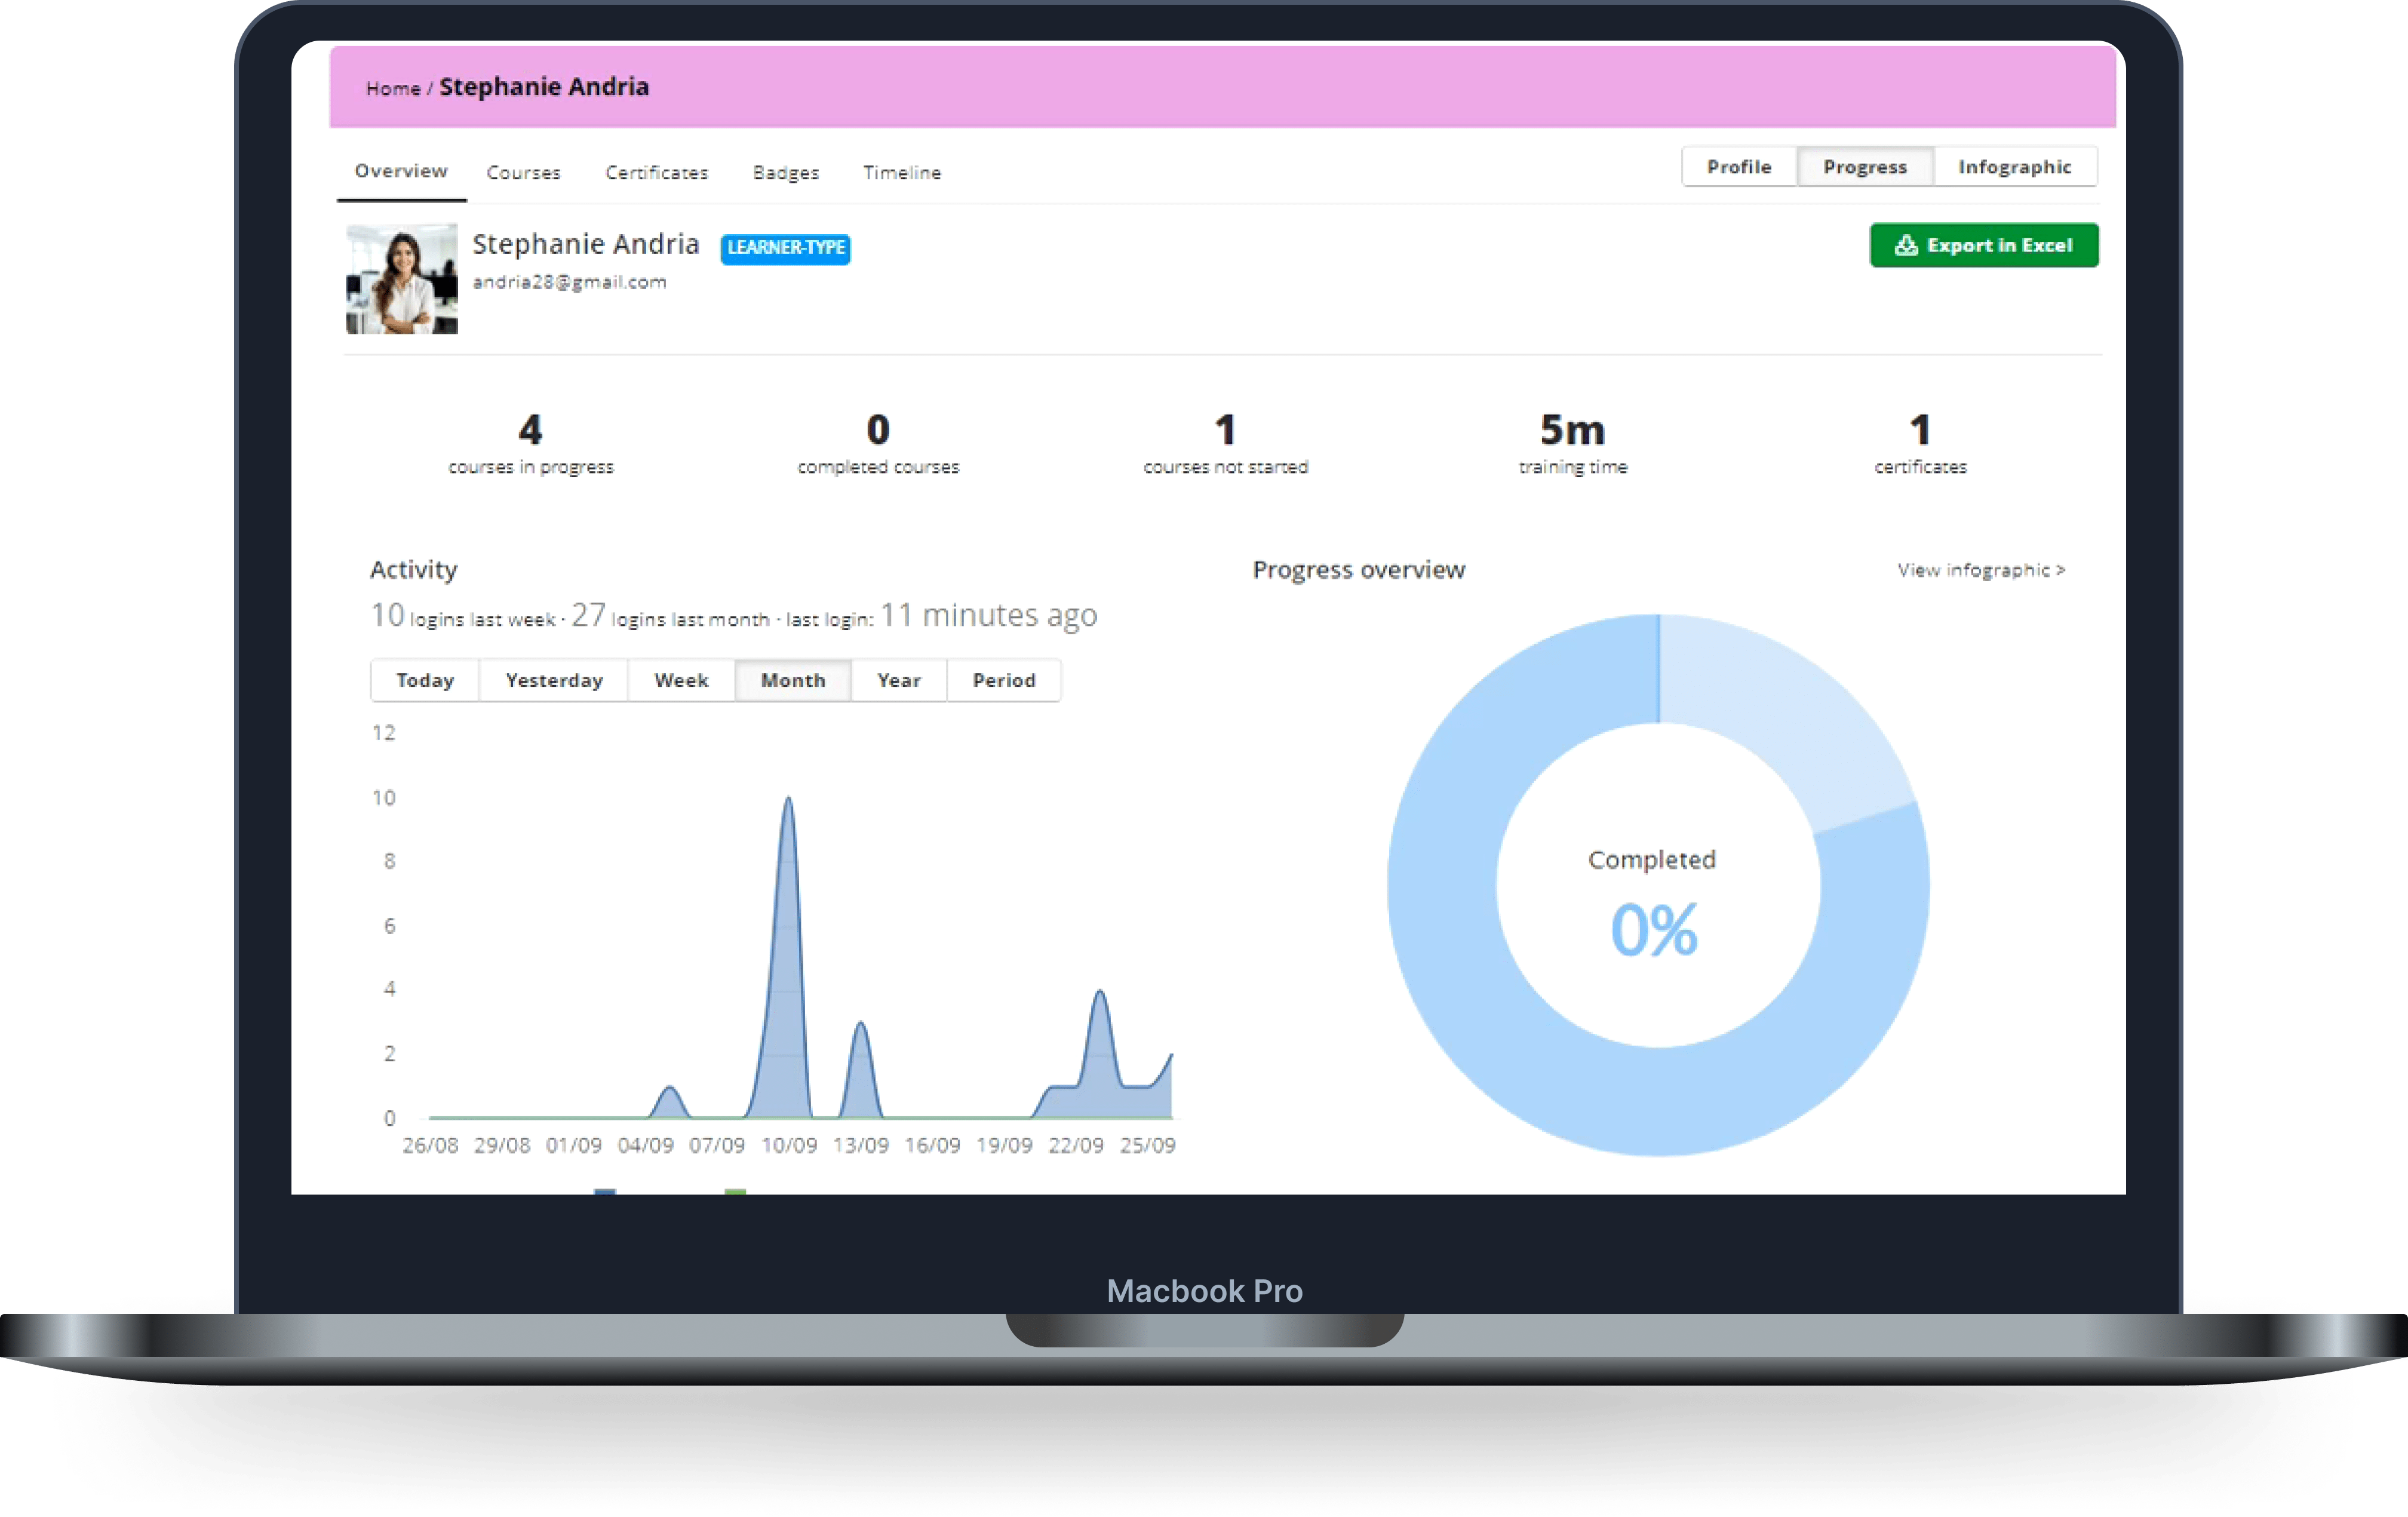Click the 10/09 peak on activity chart

click(x=788, y=800)
